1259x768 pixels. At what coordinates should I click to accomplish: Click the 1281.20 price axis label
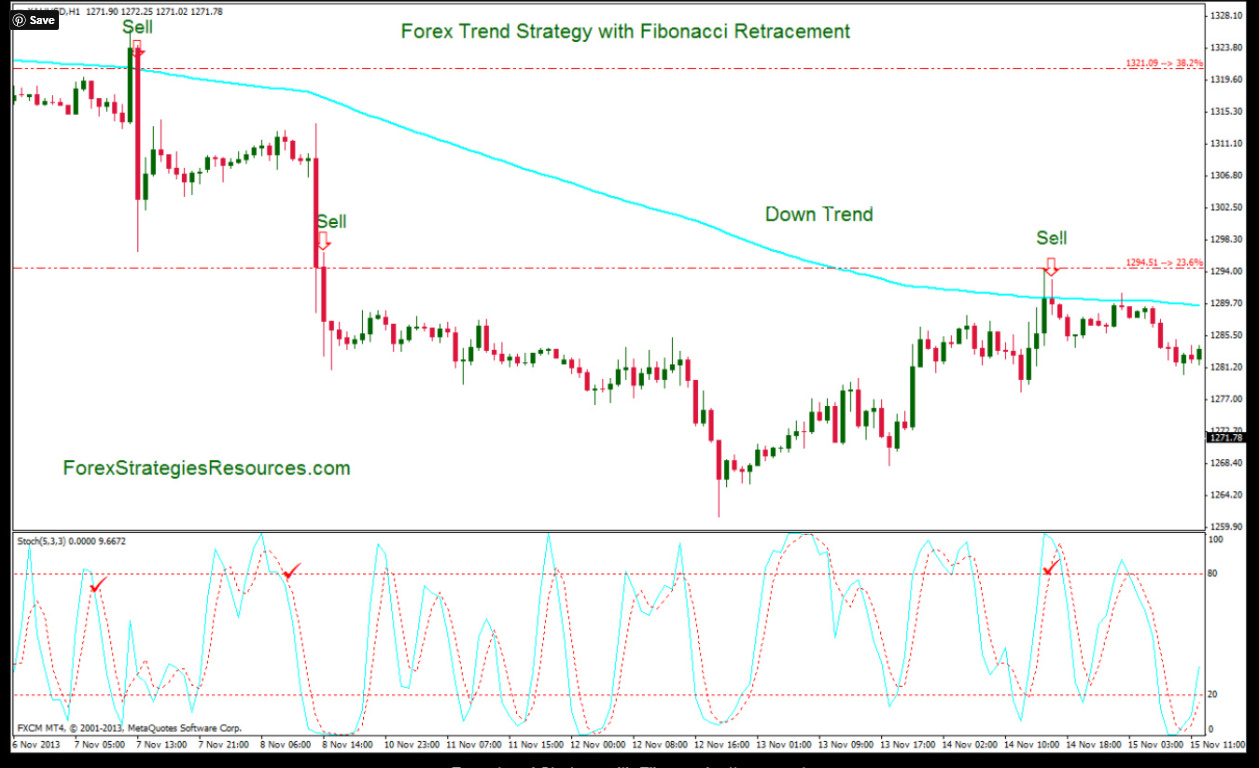click(x=1225, y=367)
